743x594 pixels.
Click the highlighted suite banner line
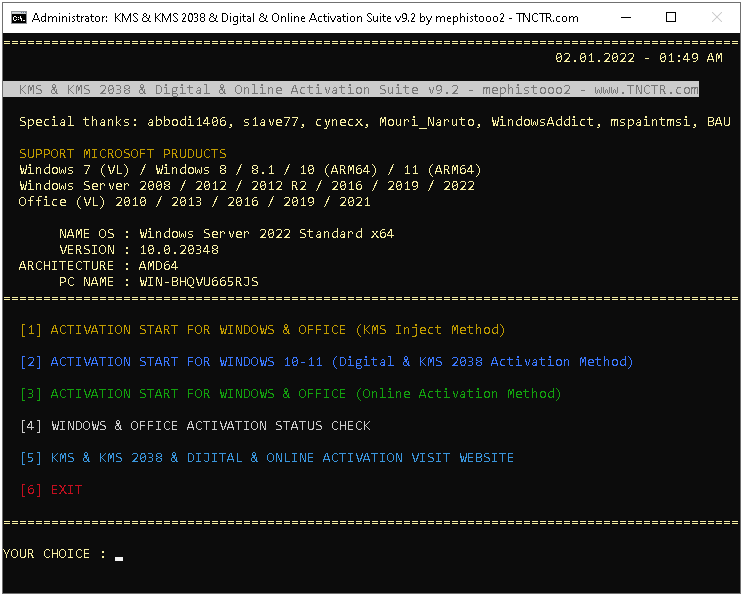(351, 90)
